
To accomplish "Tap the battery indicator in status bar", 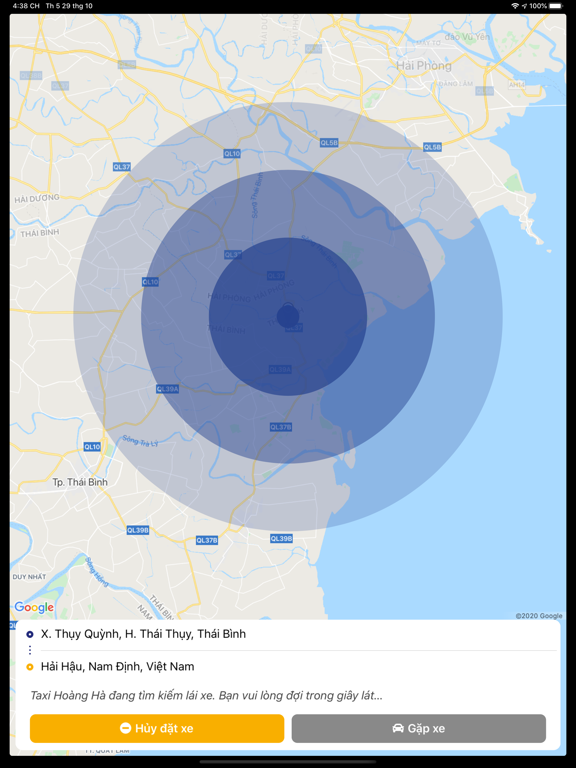I will click(x=556, y=6).
